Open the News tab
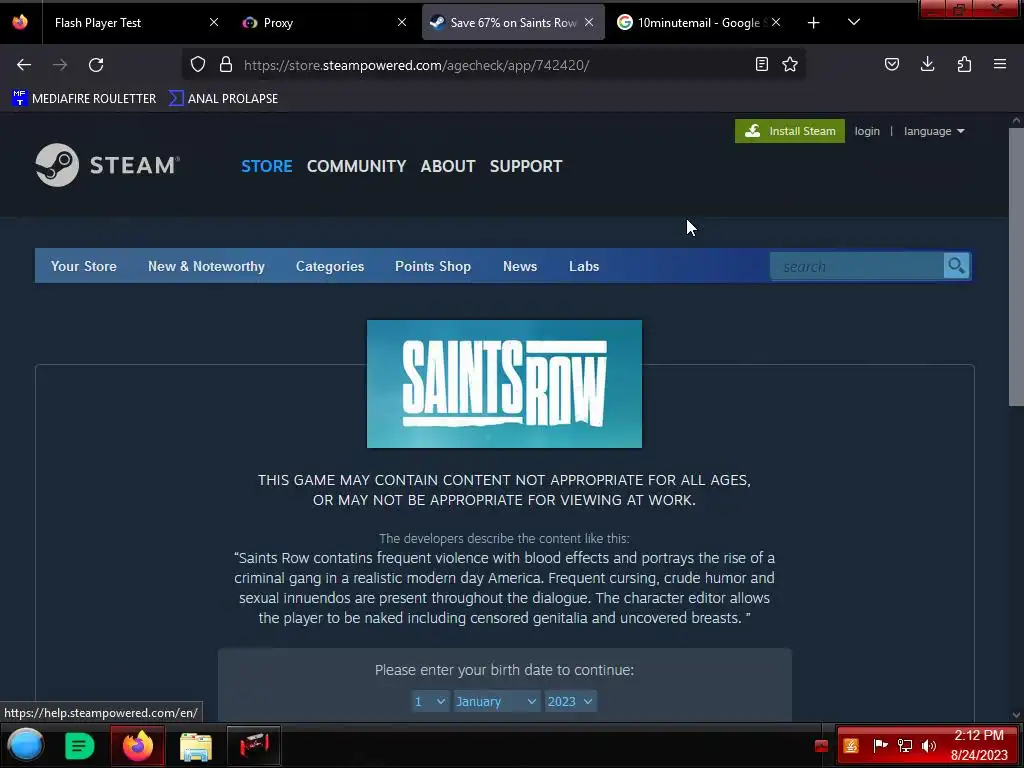Viewport: 1024px width, 768px height. point(520,266)
